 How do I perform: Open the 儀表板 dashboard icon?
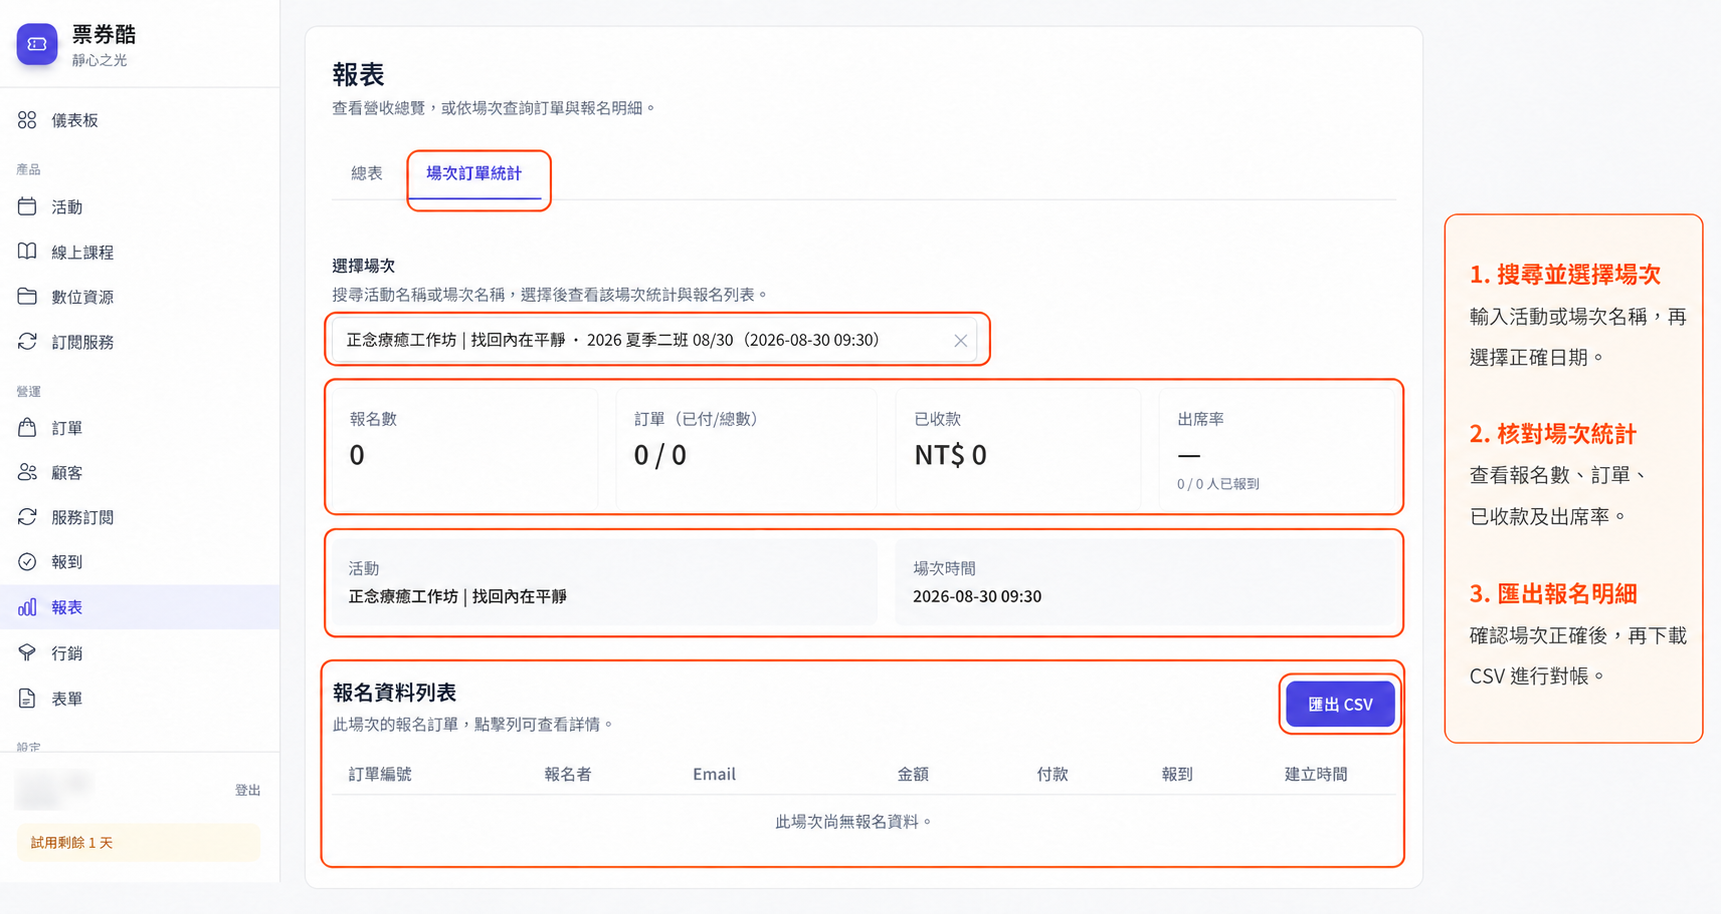click(27, 120)
